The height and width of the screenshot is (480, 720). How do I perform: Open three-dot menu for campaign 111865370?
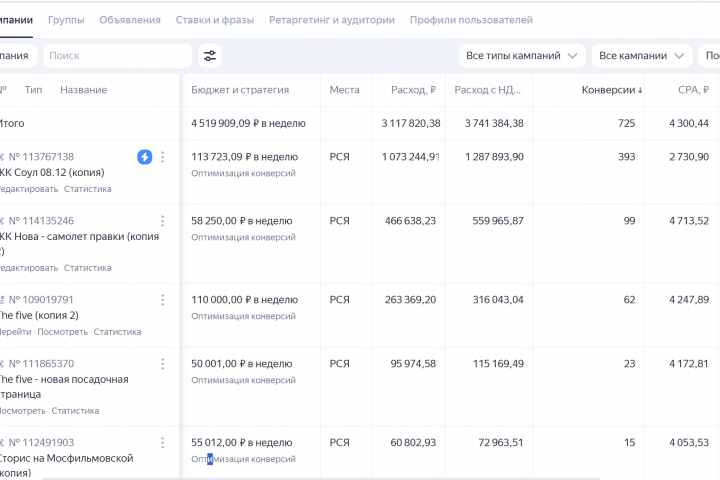(x=163, y=364)
